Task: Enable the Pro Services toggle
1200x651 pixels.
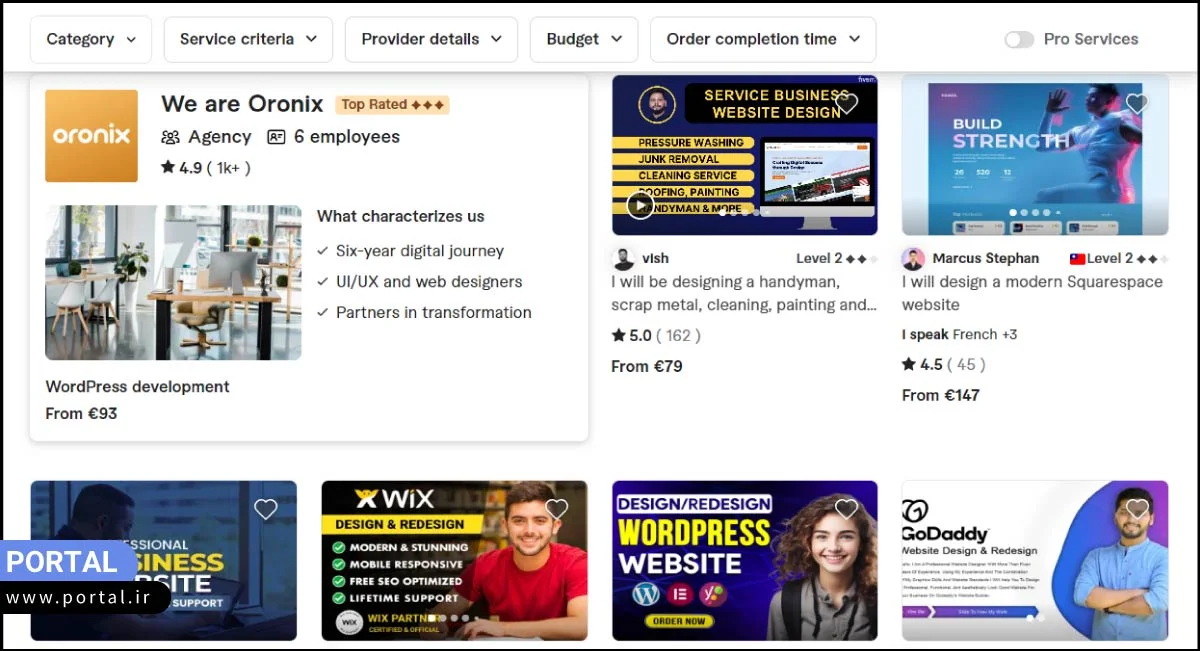Action: (x=1019, y=40)
